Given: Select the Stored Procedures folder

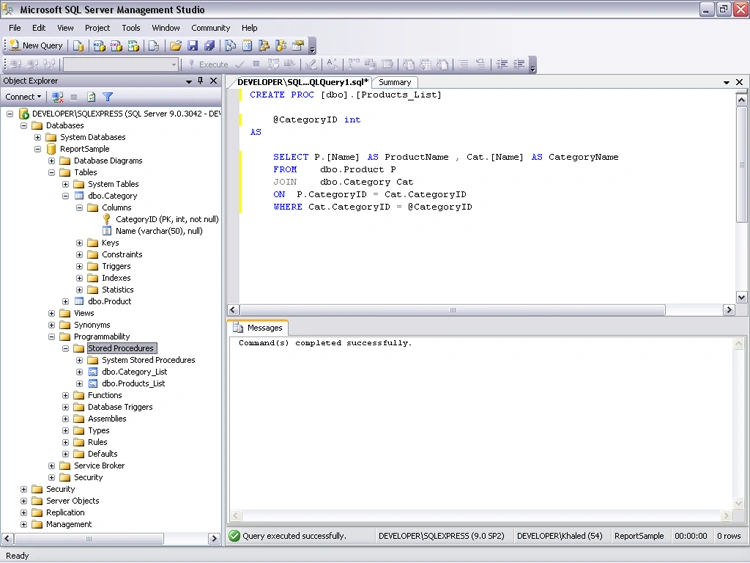Looking at the screenshot, I should [120, 348].
